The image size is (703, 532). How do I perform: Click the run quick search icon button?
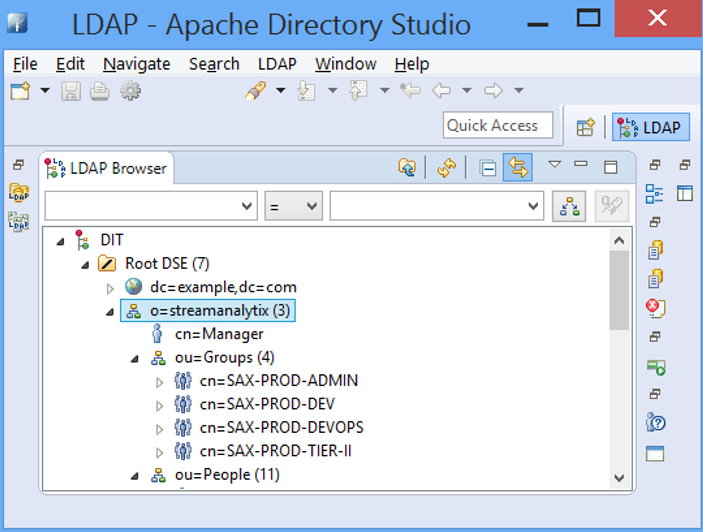tap(569, 206)
